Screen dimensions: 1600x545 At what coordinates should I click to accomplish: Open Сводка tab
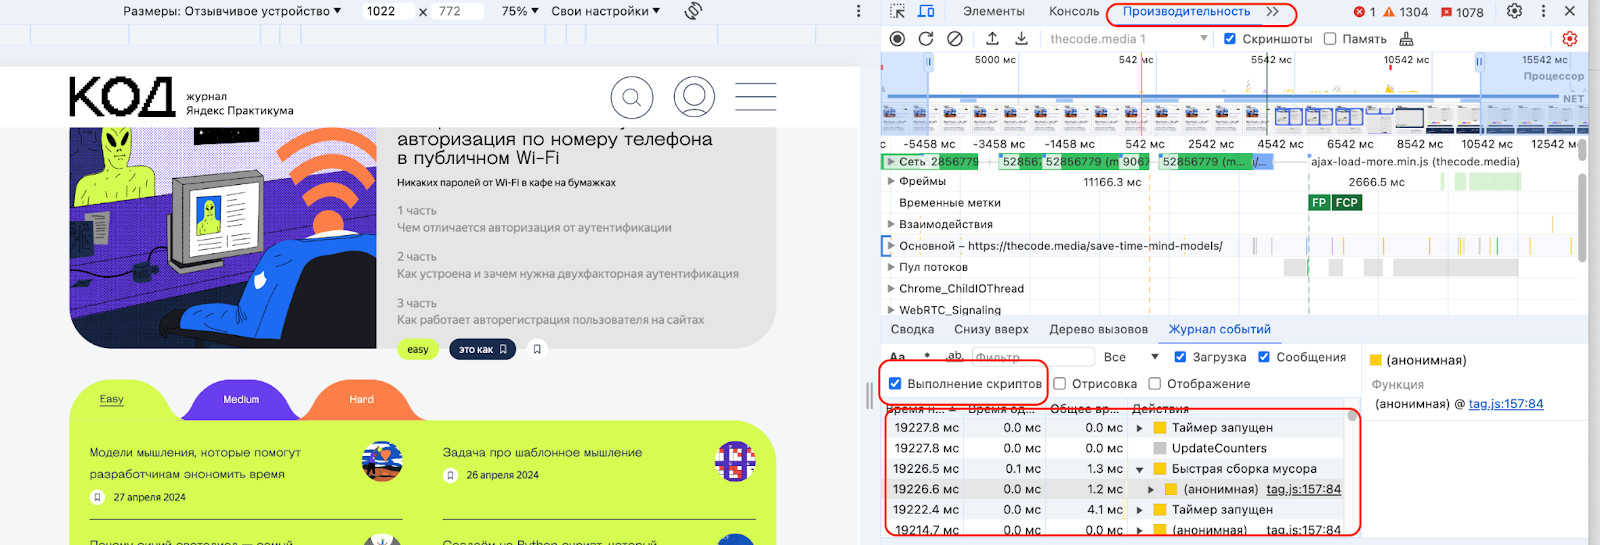[912, 329]
